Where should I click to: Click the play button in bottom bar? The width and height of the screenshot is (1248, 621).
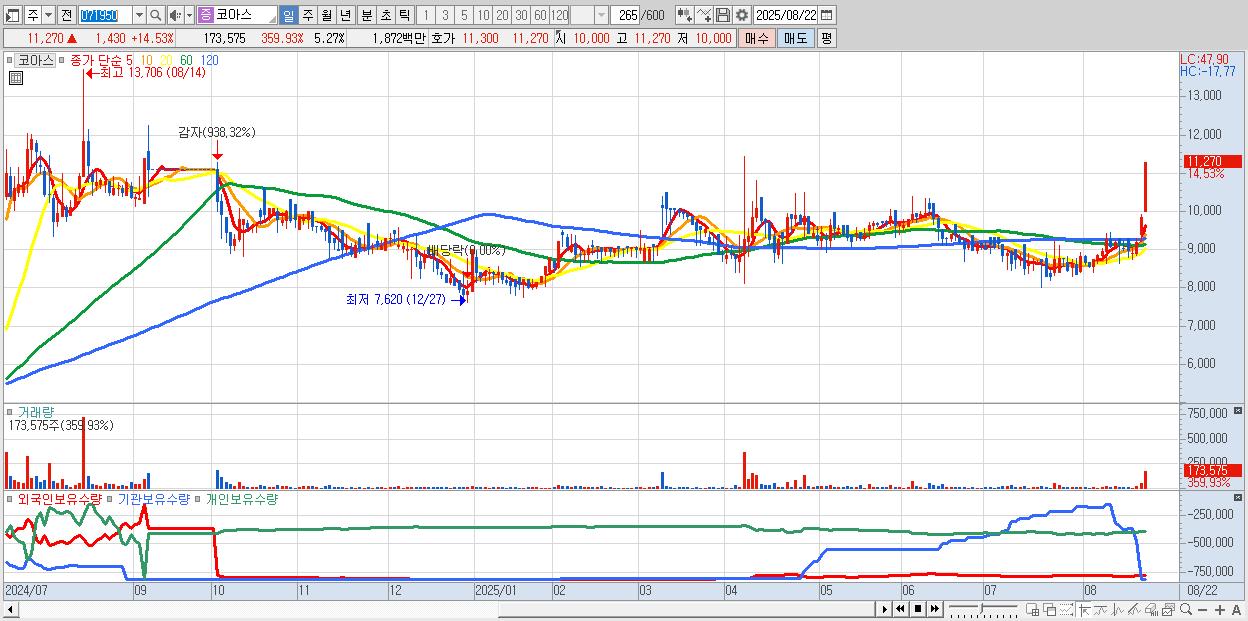click(x=885, y=609)
